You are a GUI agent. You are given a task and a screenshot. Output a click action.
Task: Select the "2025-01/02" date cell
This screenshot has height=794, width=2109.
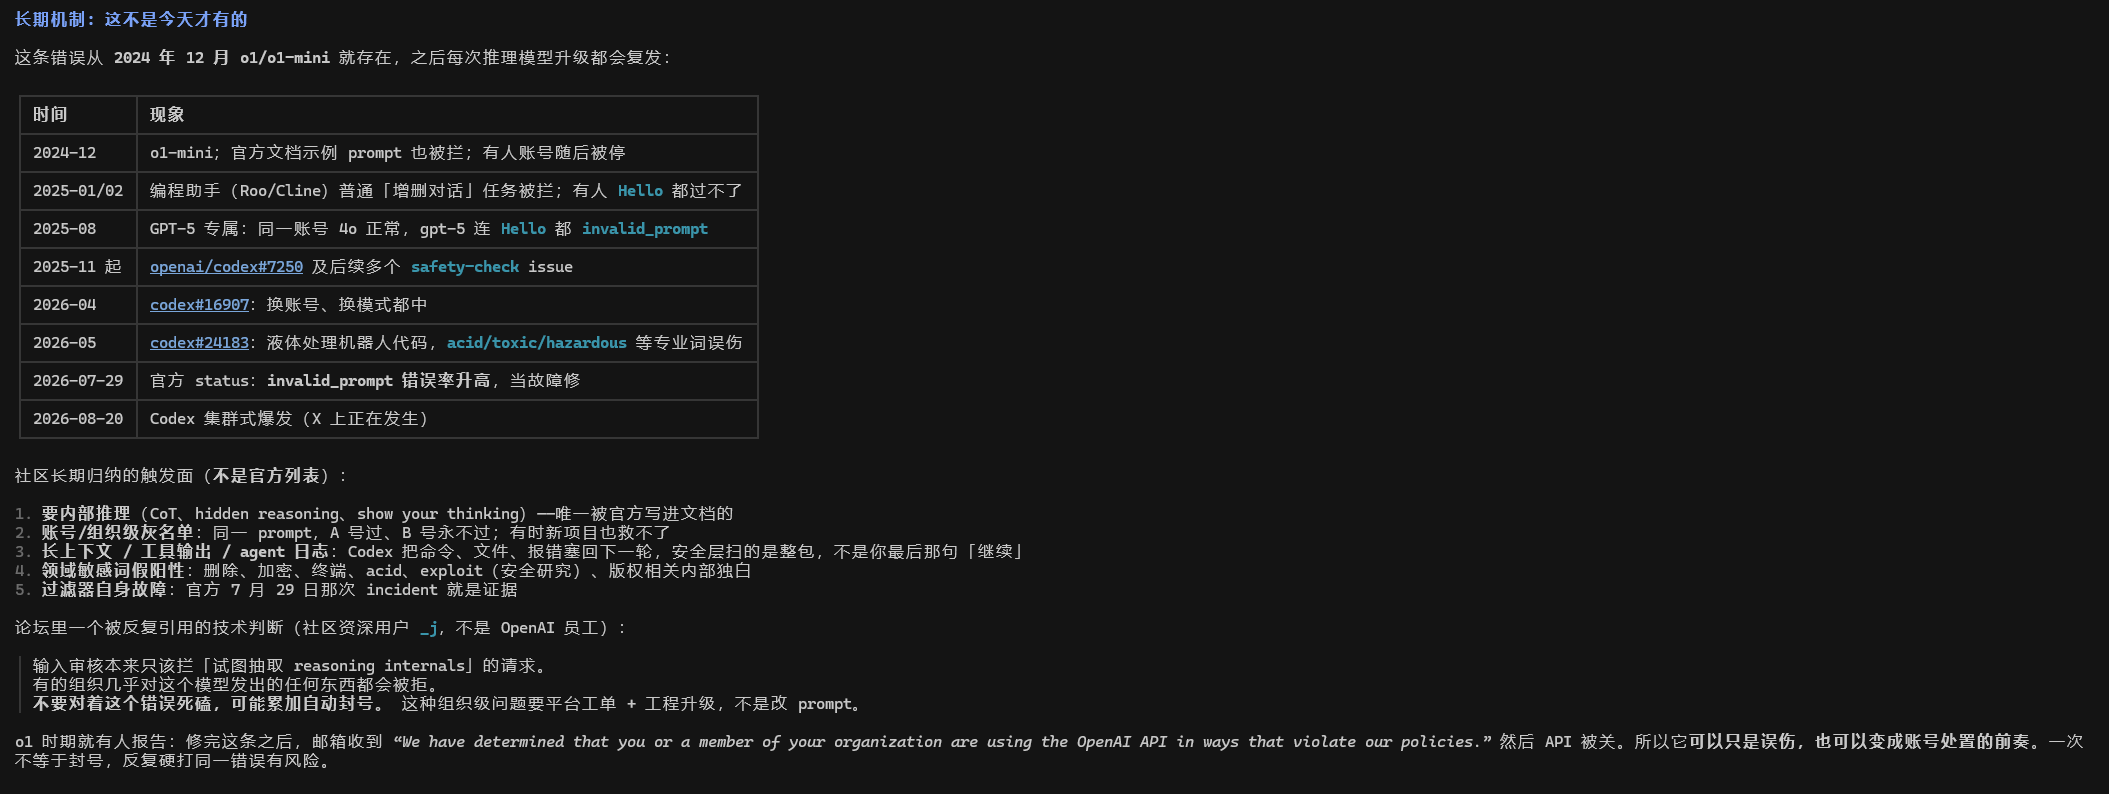(x=78, y=191)
